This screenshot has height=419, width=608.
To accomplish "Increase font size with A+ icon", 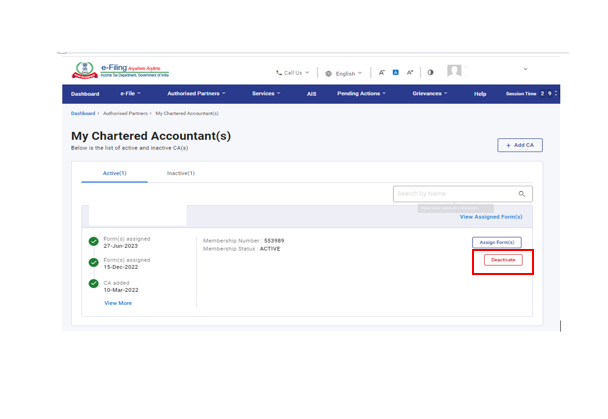I will click(409, 72).
